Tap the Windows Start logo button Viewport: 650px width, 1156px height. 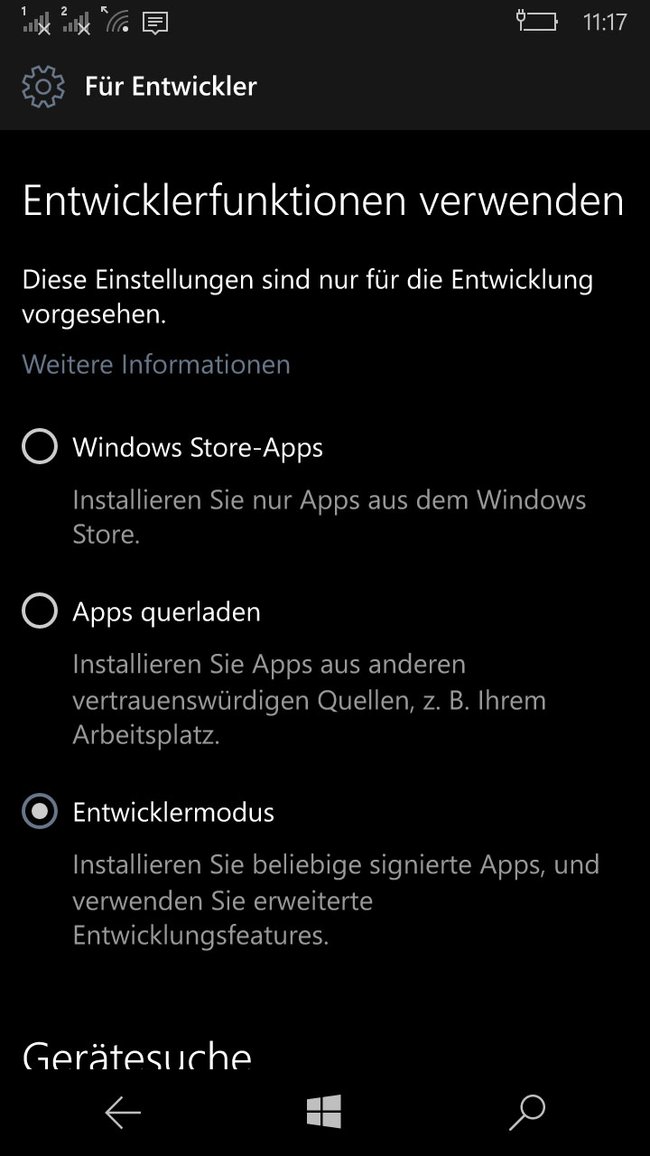(324, 1111)
